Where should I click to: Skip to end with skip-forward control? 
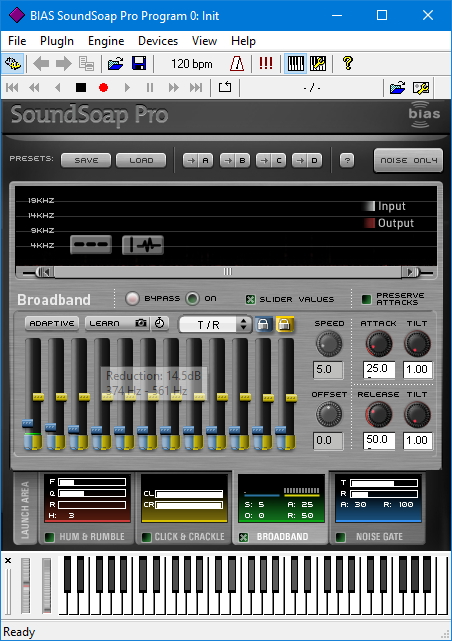[196, 87]
